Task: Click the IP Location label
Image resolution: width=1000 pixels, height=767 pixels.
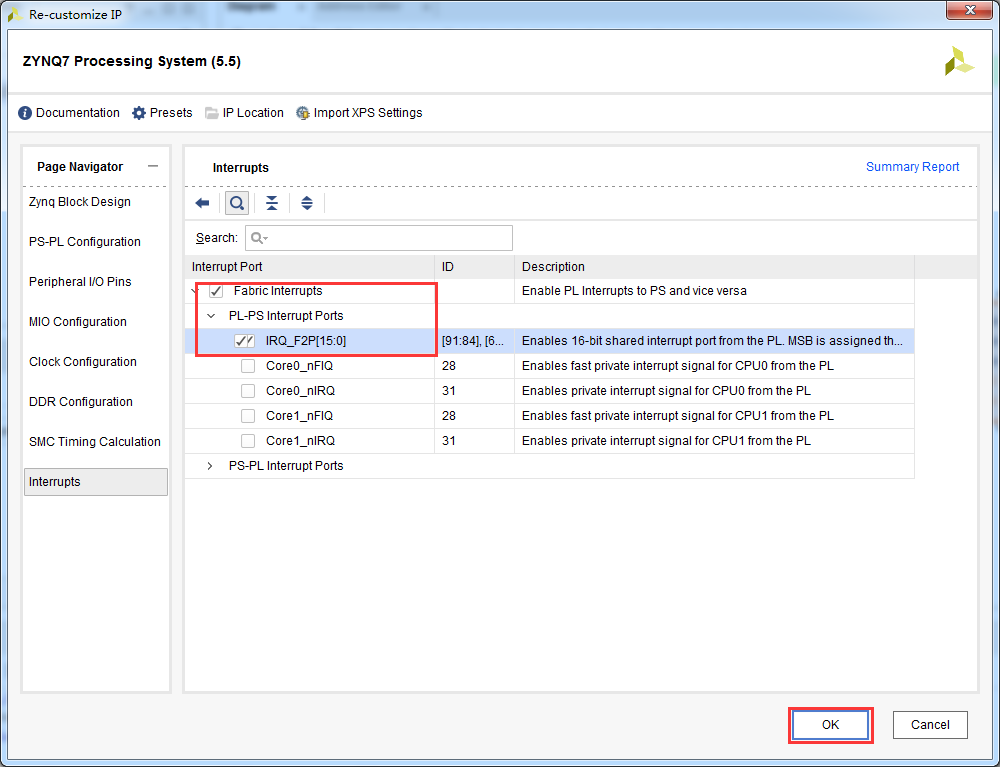Action: tap(253, 113)
